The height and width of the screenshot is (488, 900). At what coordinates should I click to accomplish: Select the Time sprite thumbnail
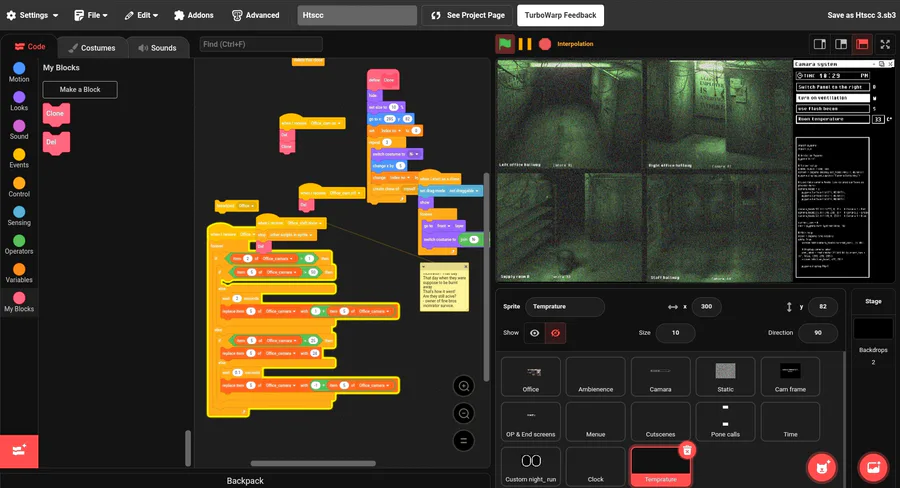[790, 422]
